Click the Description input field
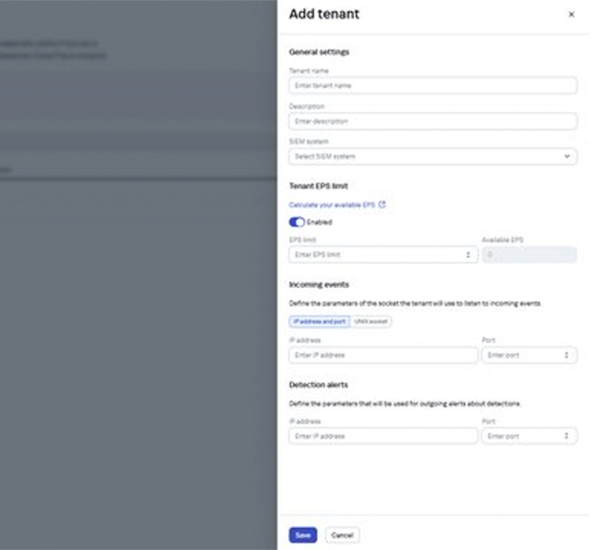This screenshot has width=600, height=550. tap(433, 121)
